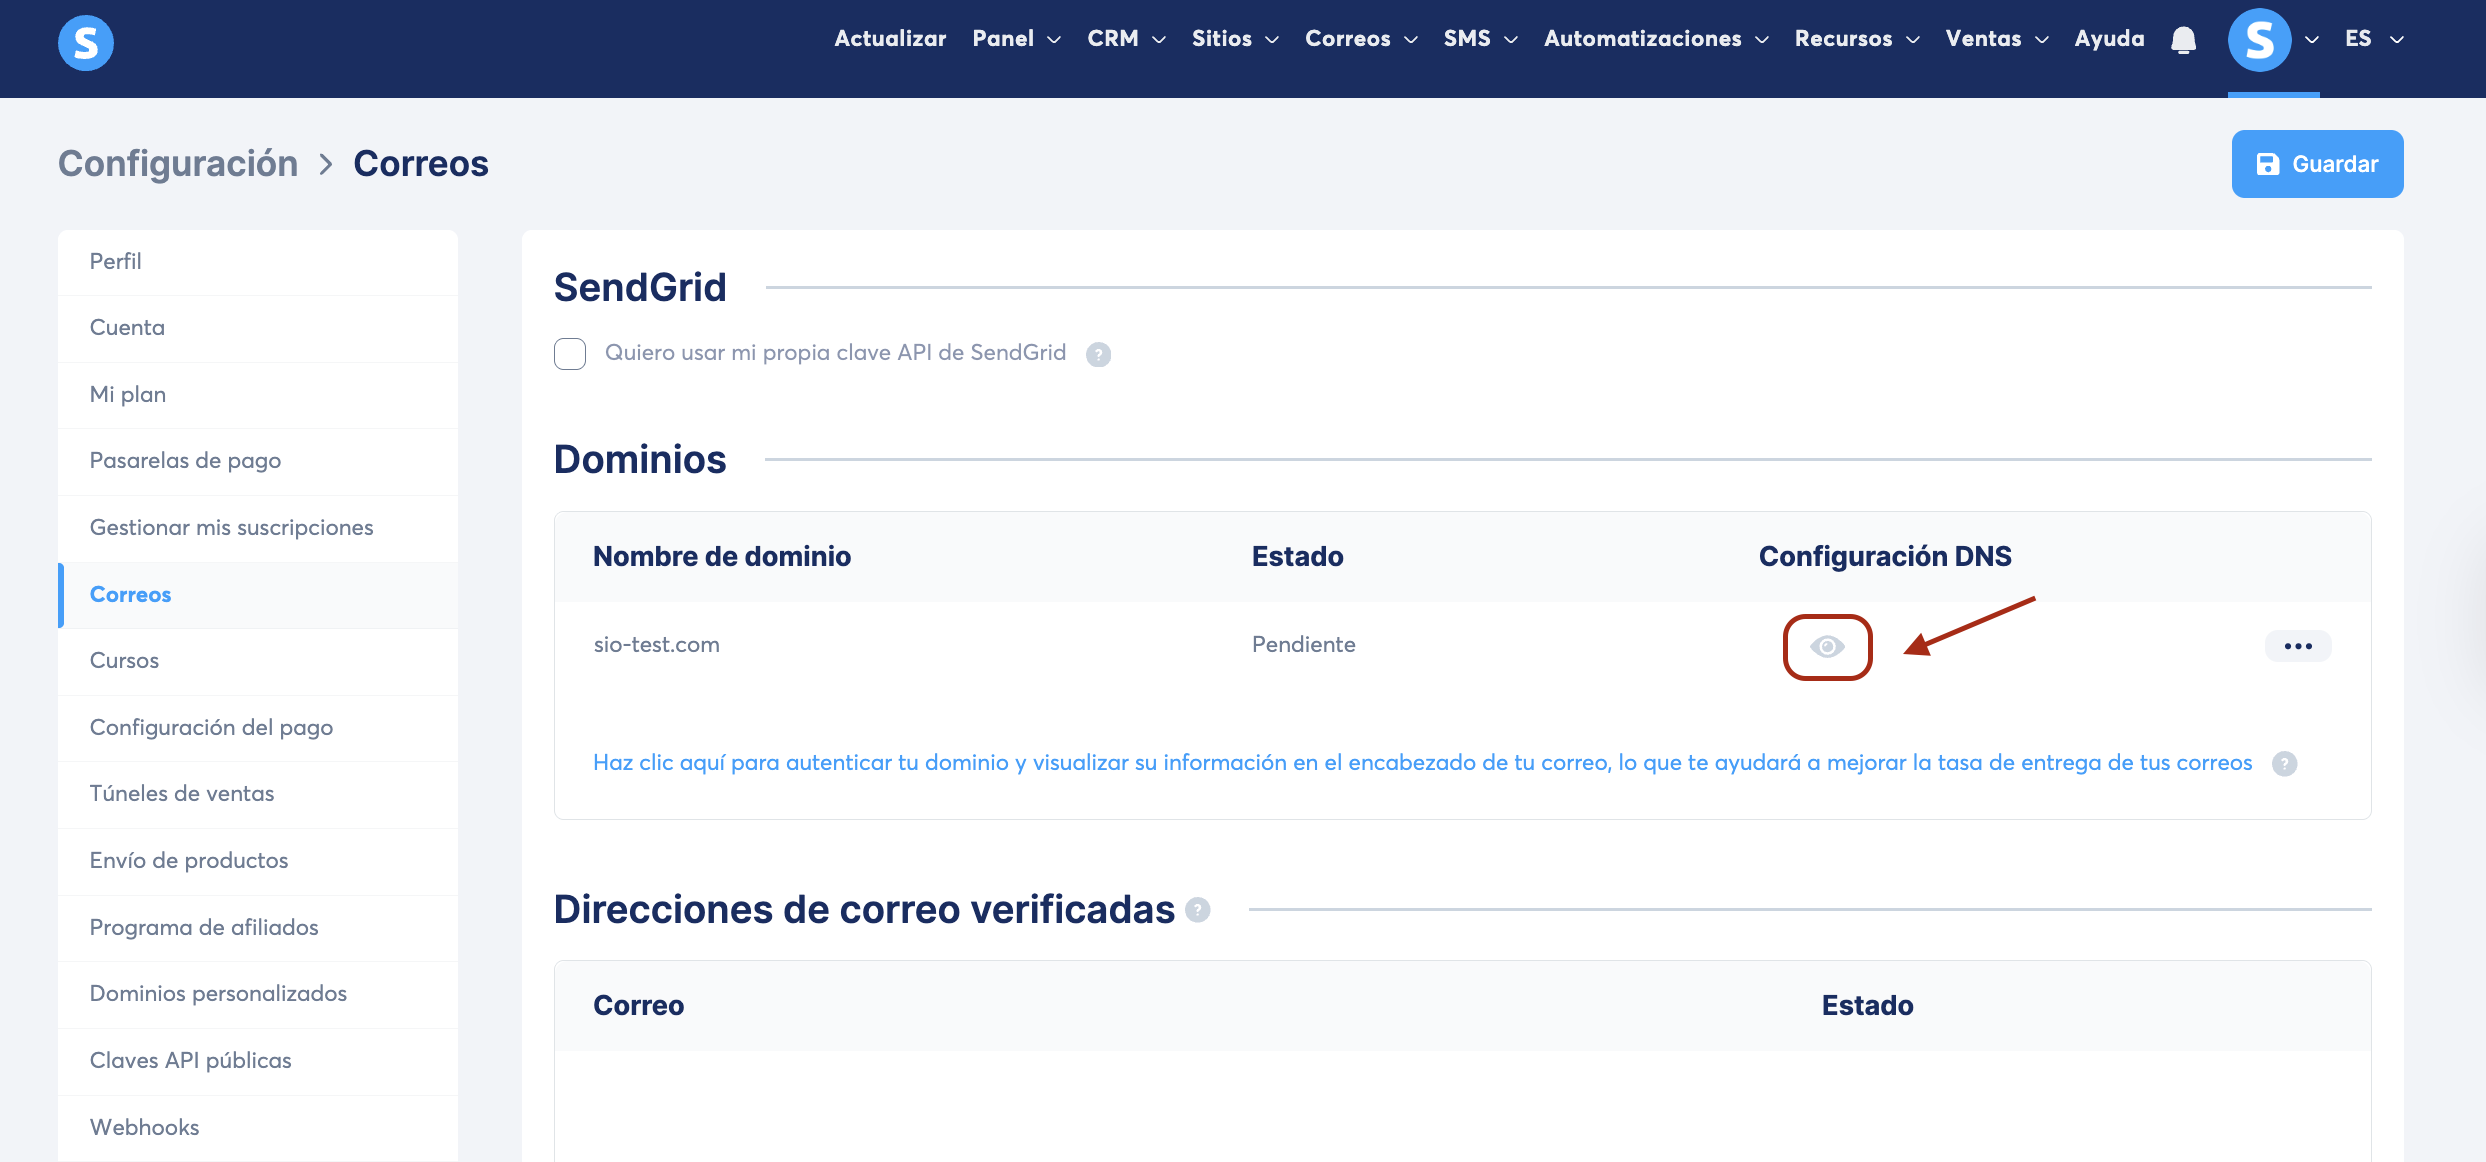Open Pasarelas de pago settings
This screenshot has width=2486, height=1162.
[185, 461]
